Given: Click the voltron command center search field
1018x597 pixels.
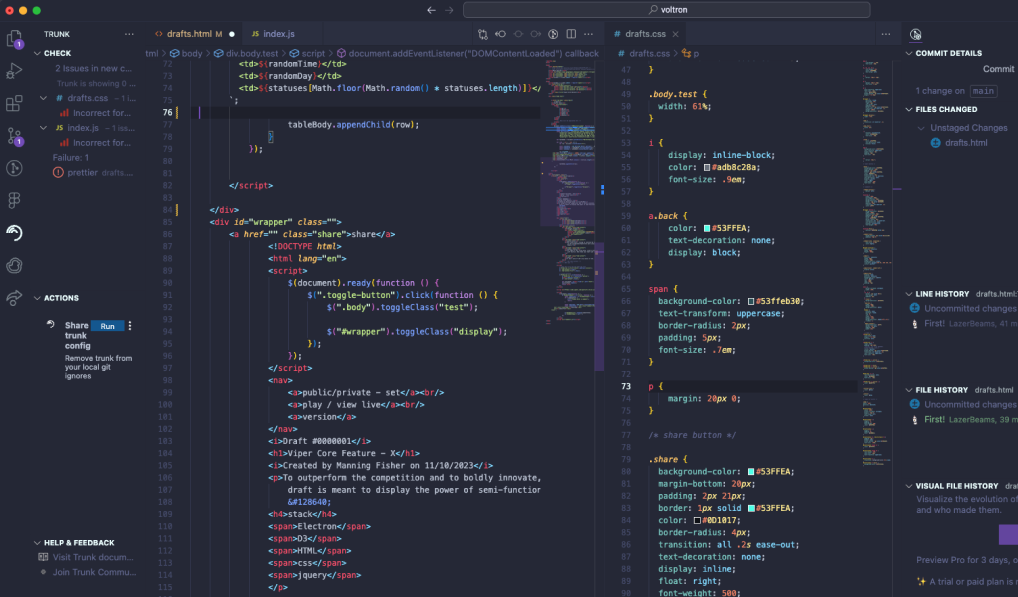Looking at the screenshot, I should coord(667,10).
